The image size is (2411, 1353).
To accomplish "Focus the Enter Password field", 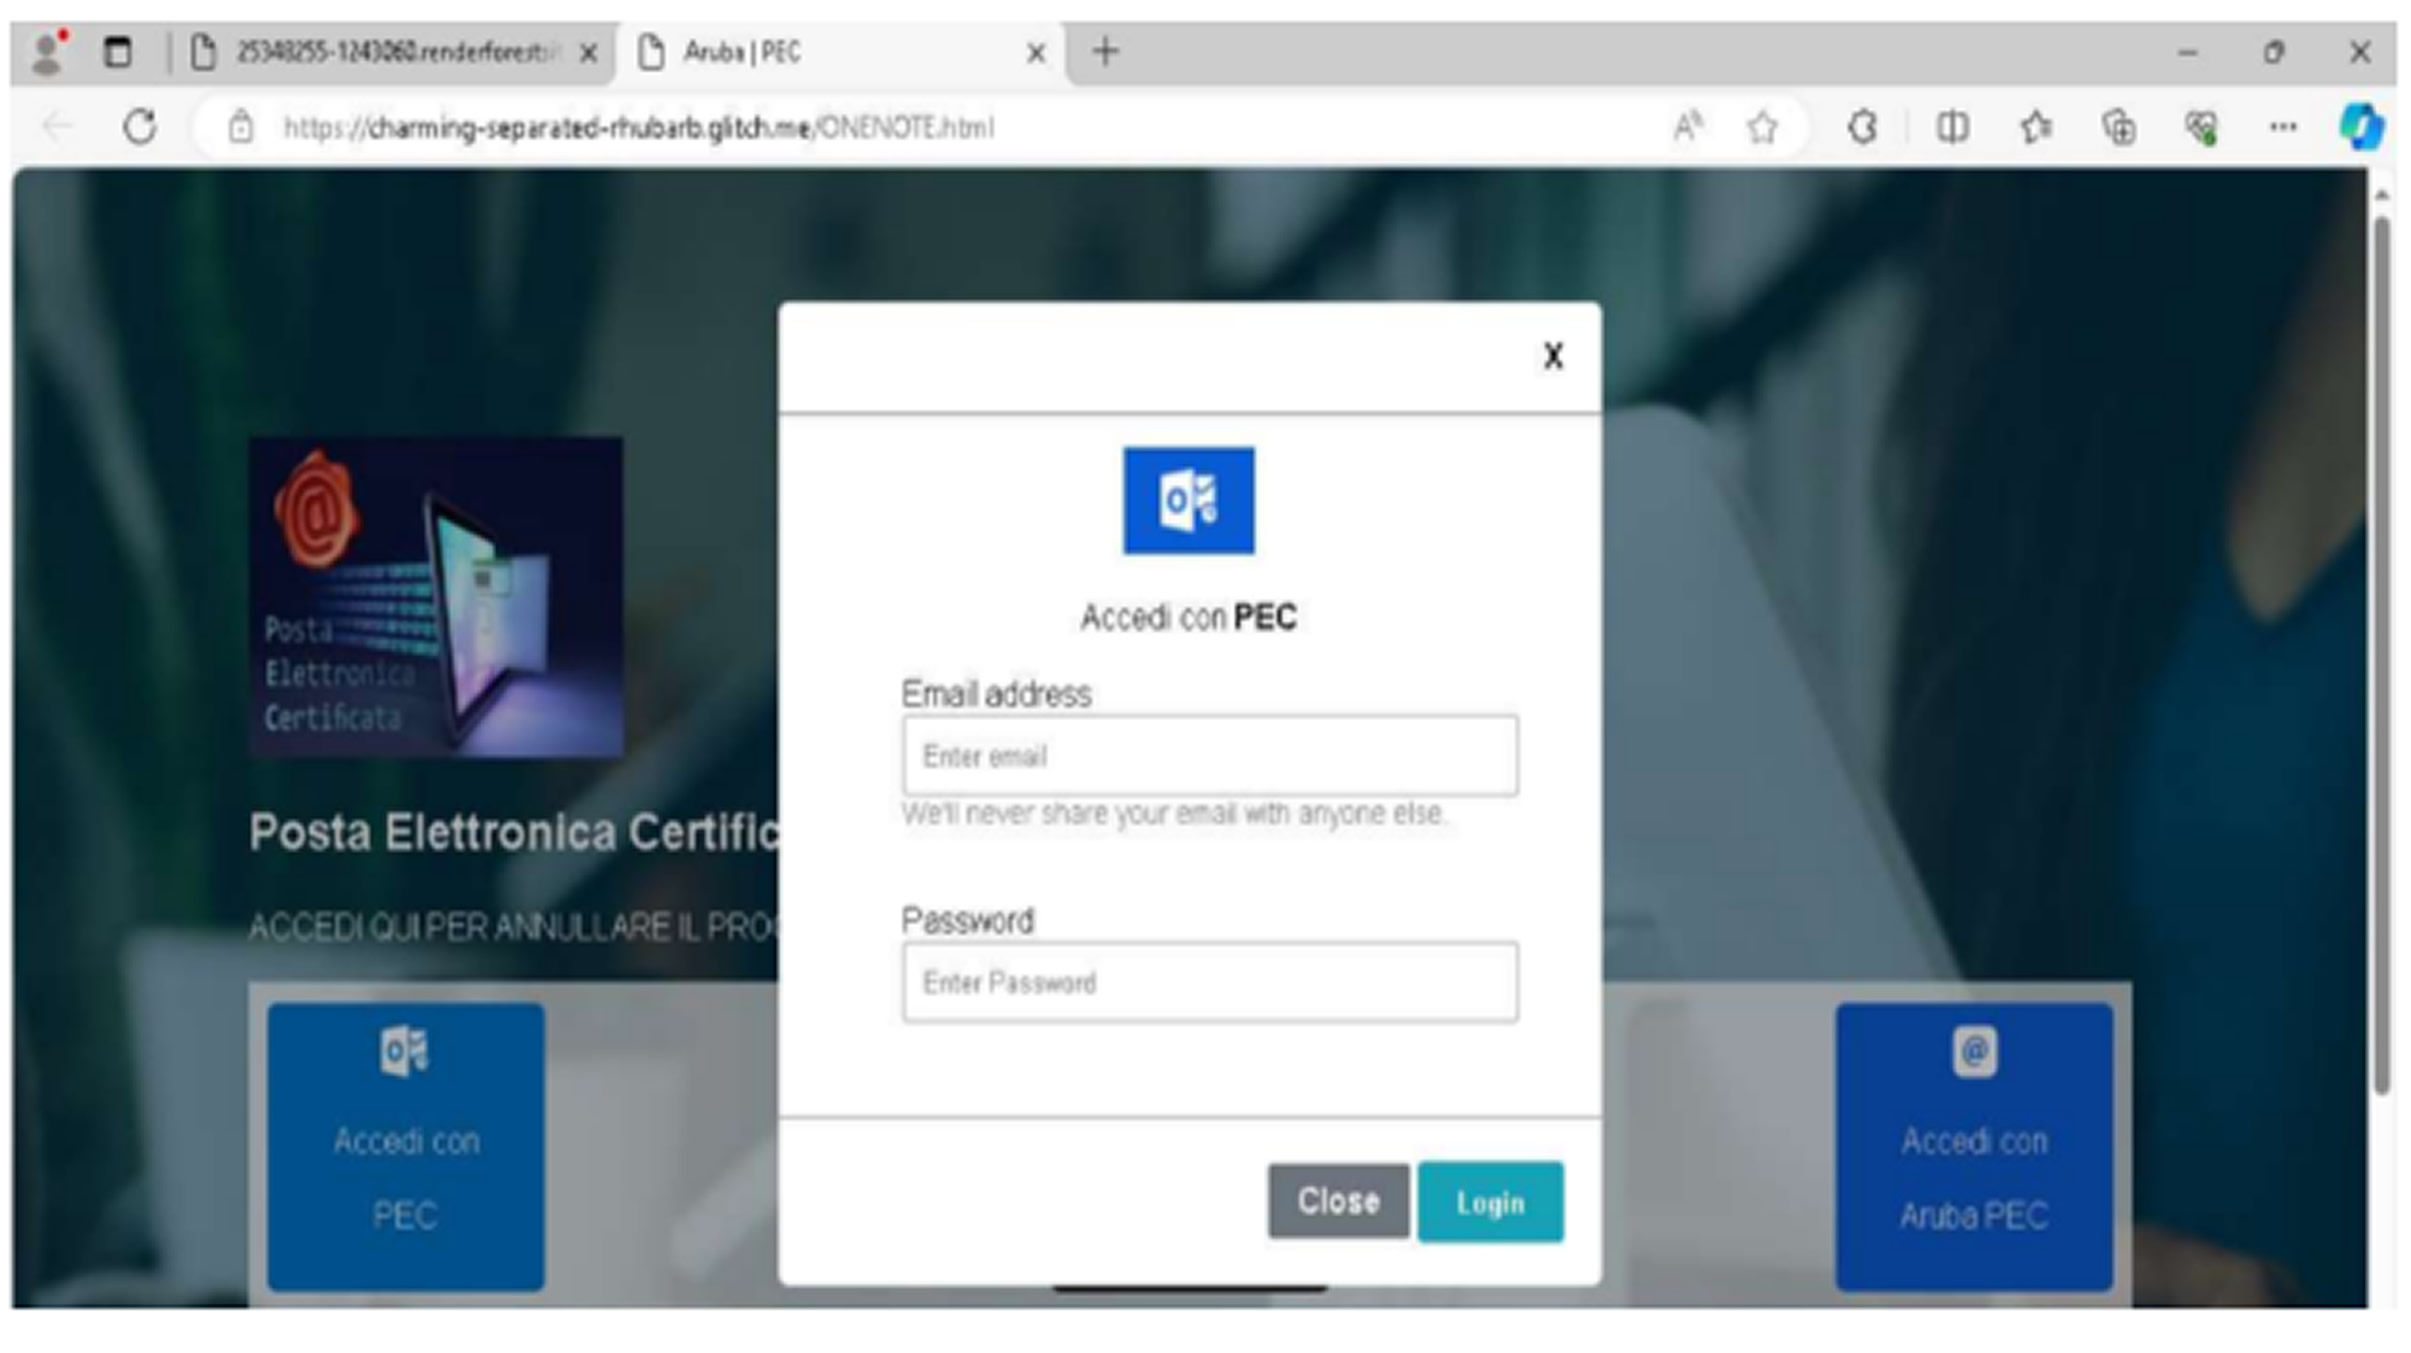I will point(1209,982).
